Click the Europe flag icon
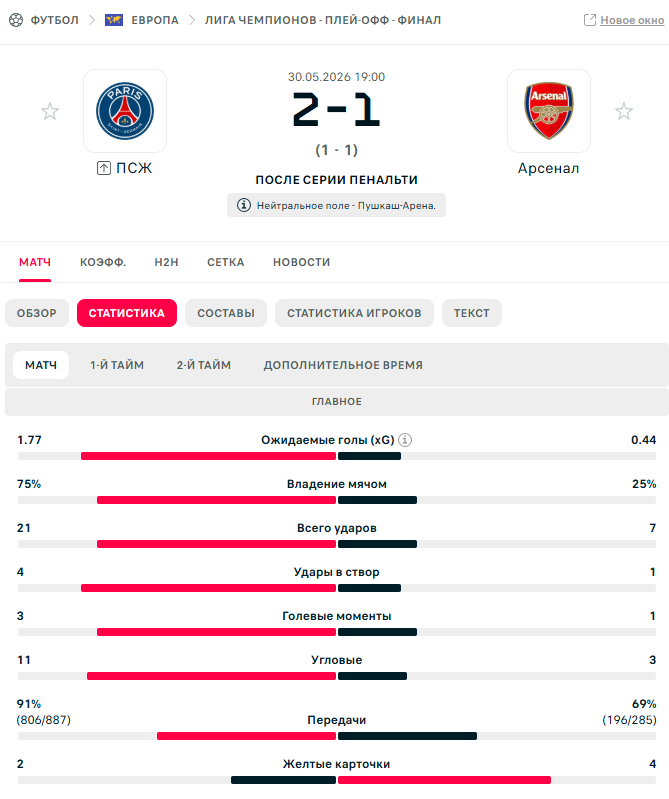Viewport: 669px width, 799px height. (114, 20)
